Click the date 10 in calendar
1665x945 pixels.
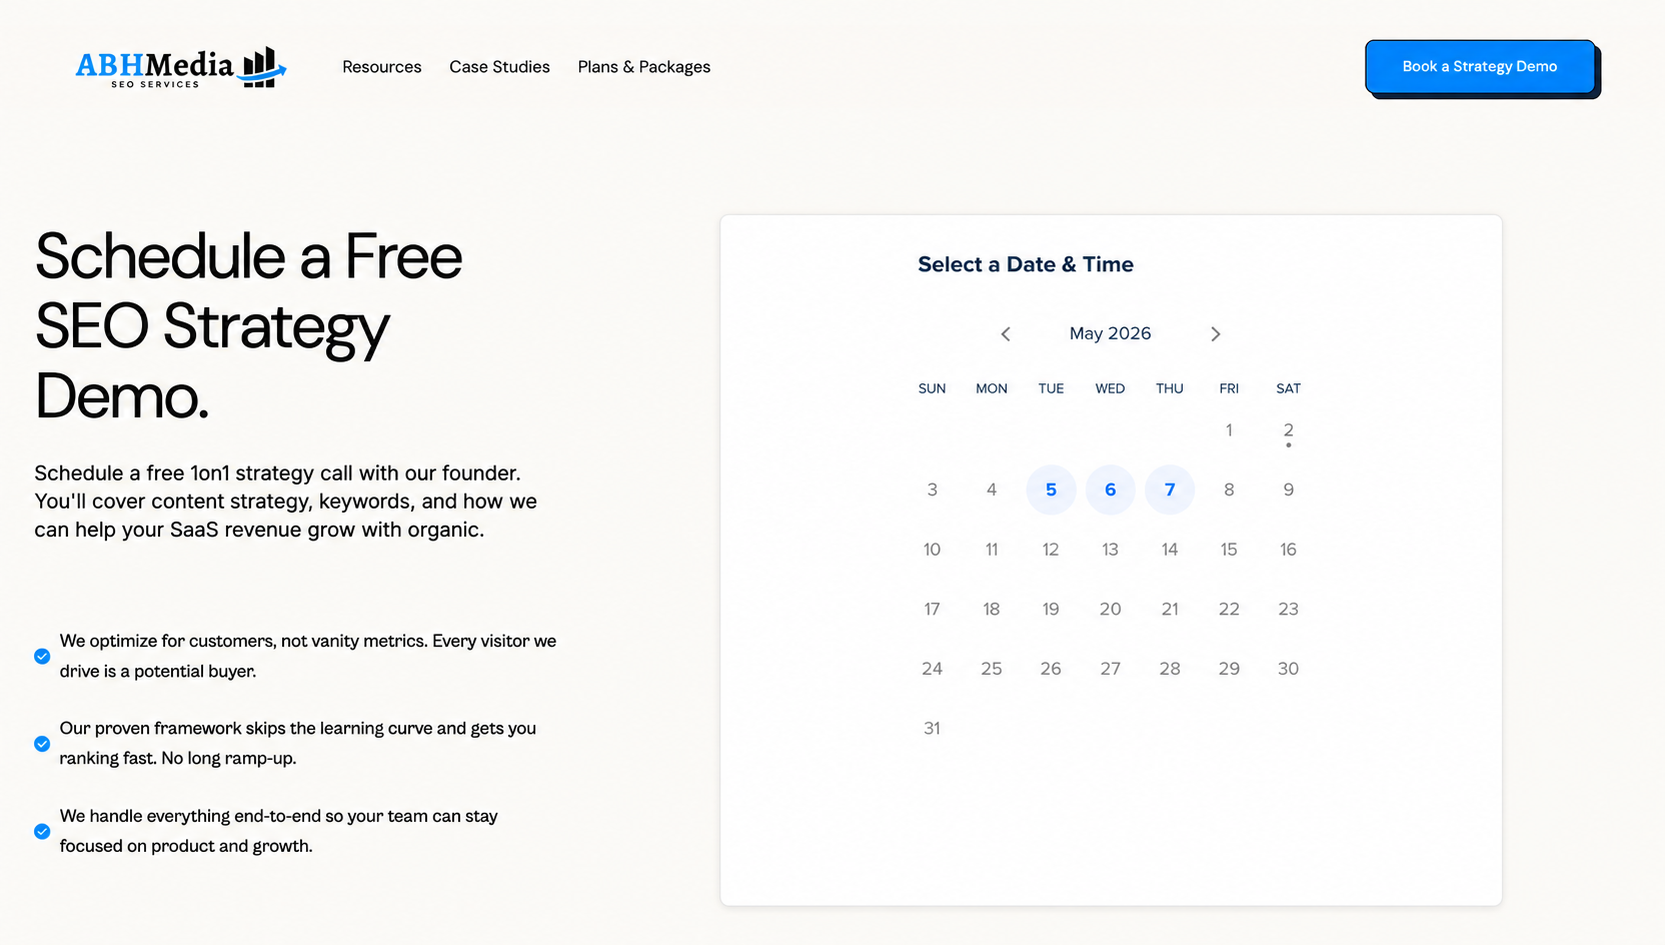click(932, 550)
